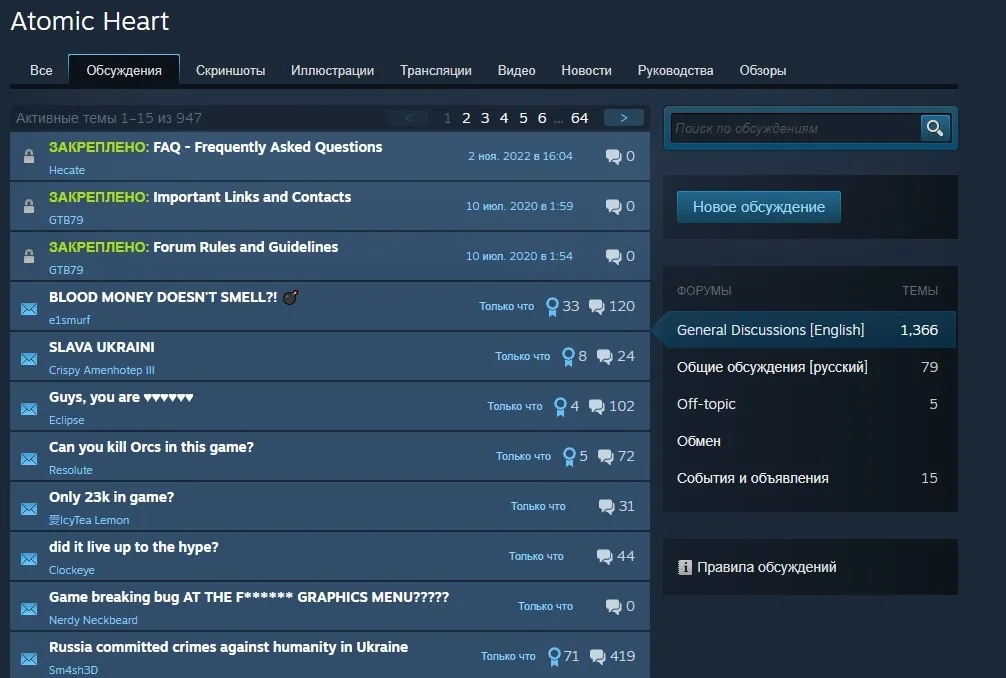Open Правила обсуждений link
This screenshot has height=678, width=1006.
pos(766,567)
